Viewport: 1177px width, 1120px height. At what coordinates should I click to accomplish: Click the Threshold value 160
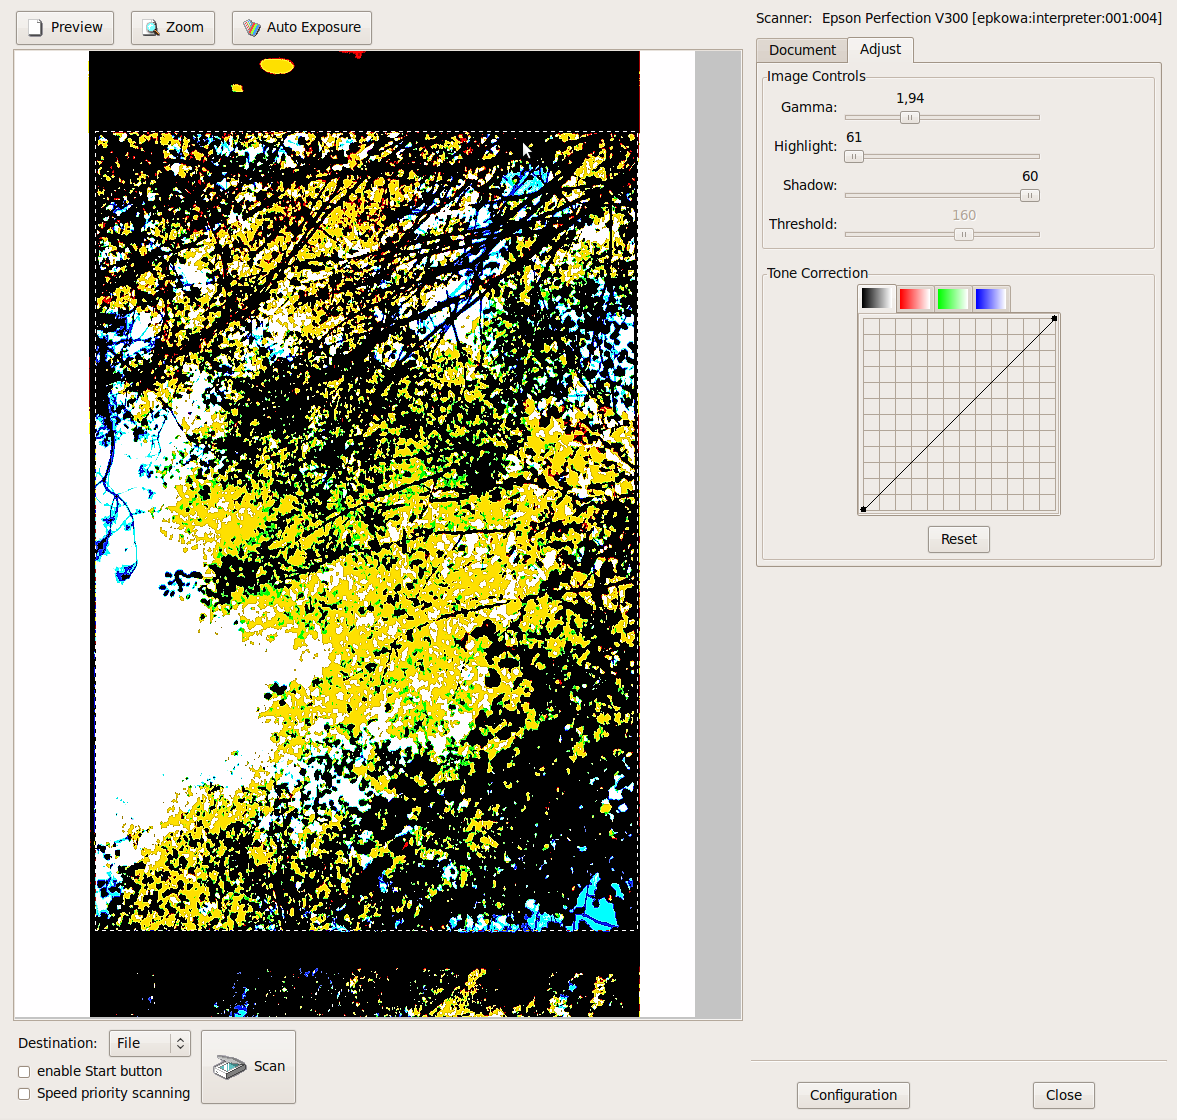click(x=964, y=215)
